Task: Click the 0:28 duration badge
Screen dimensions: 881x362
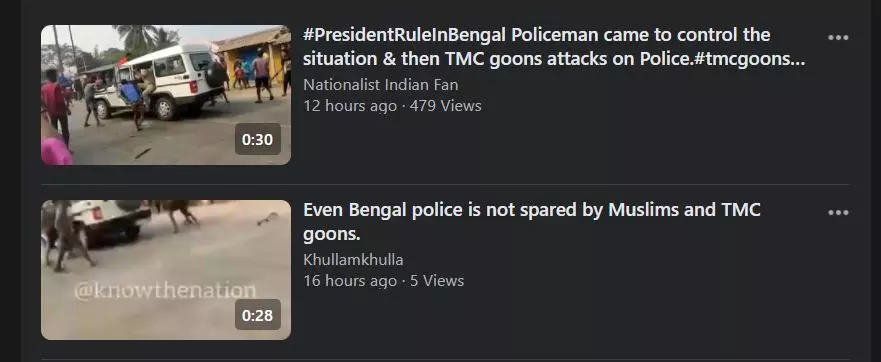Action: (257, 315)
